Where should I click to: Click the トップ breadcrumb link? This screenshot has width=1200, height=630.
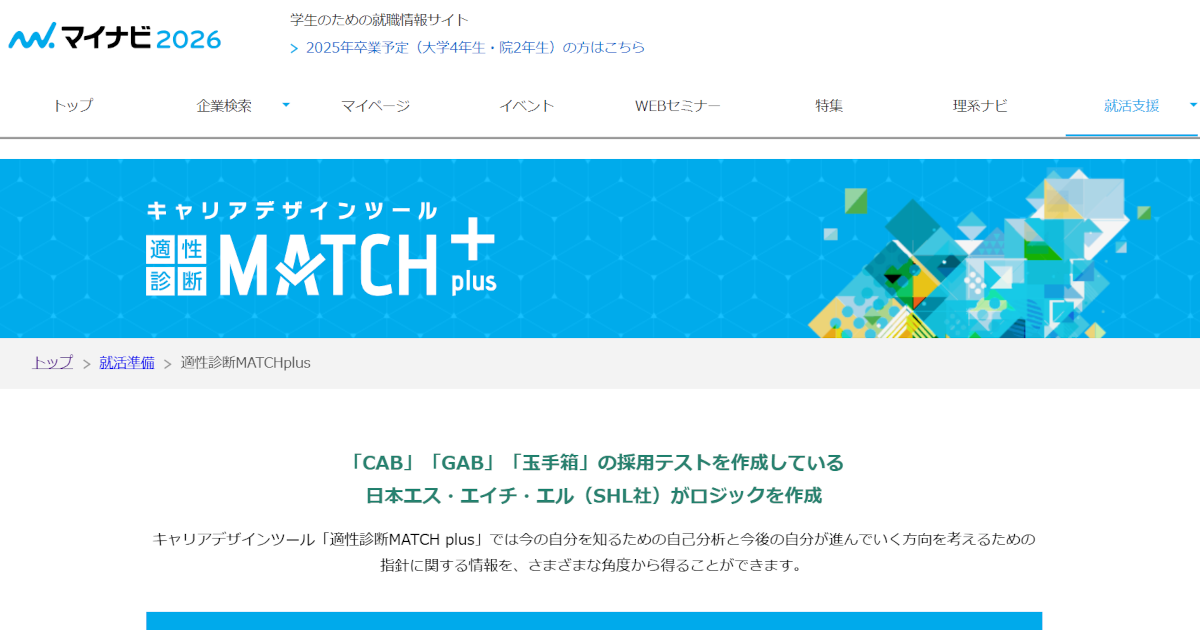(52, 363)
